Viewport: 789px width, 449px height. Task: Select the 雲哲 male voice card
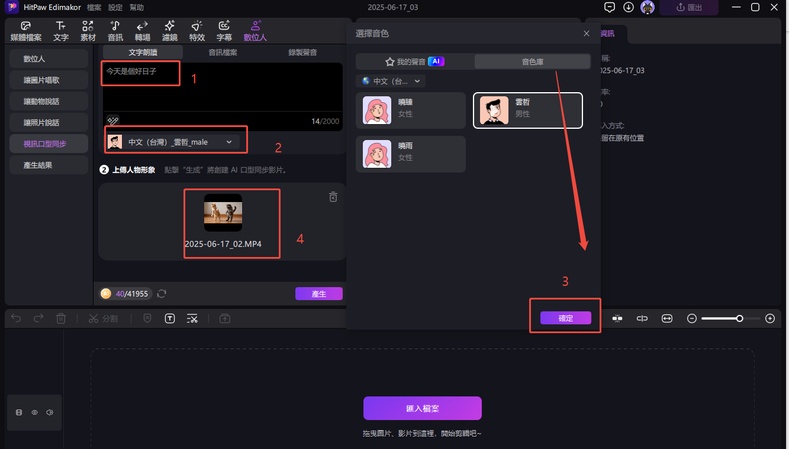tap(527, 110)
